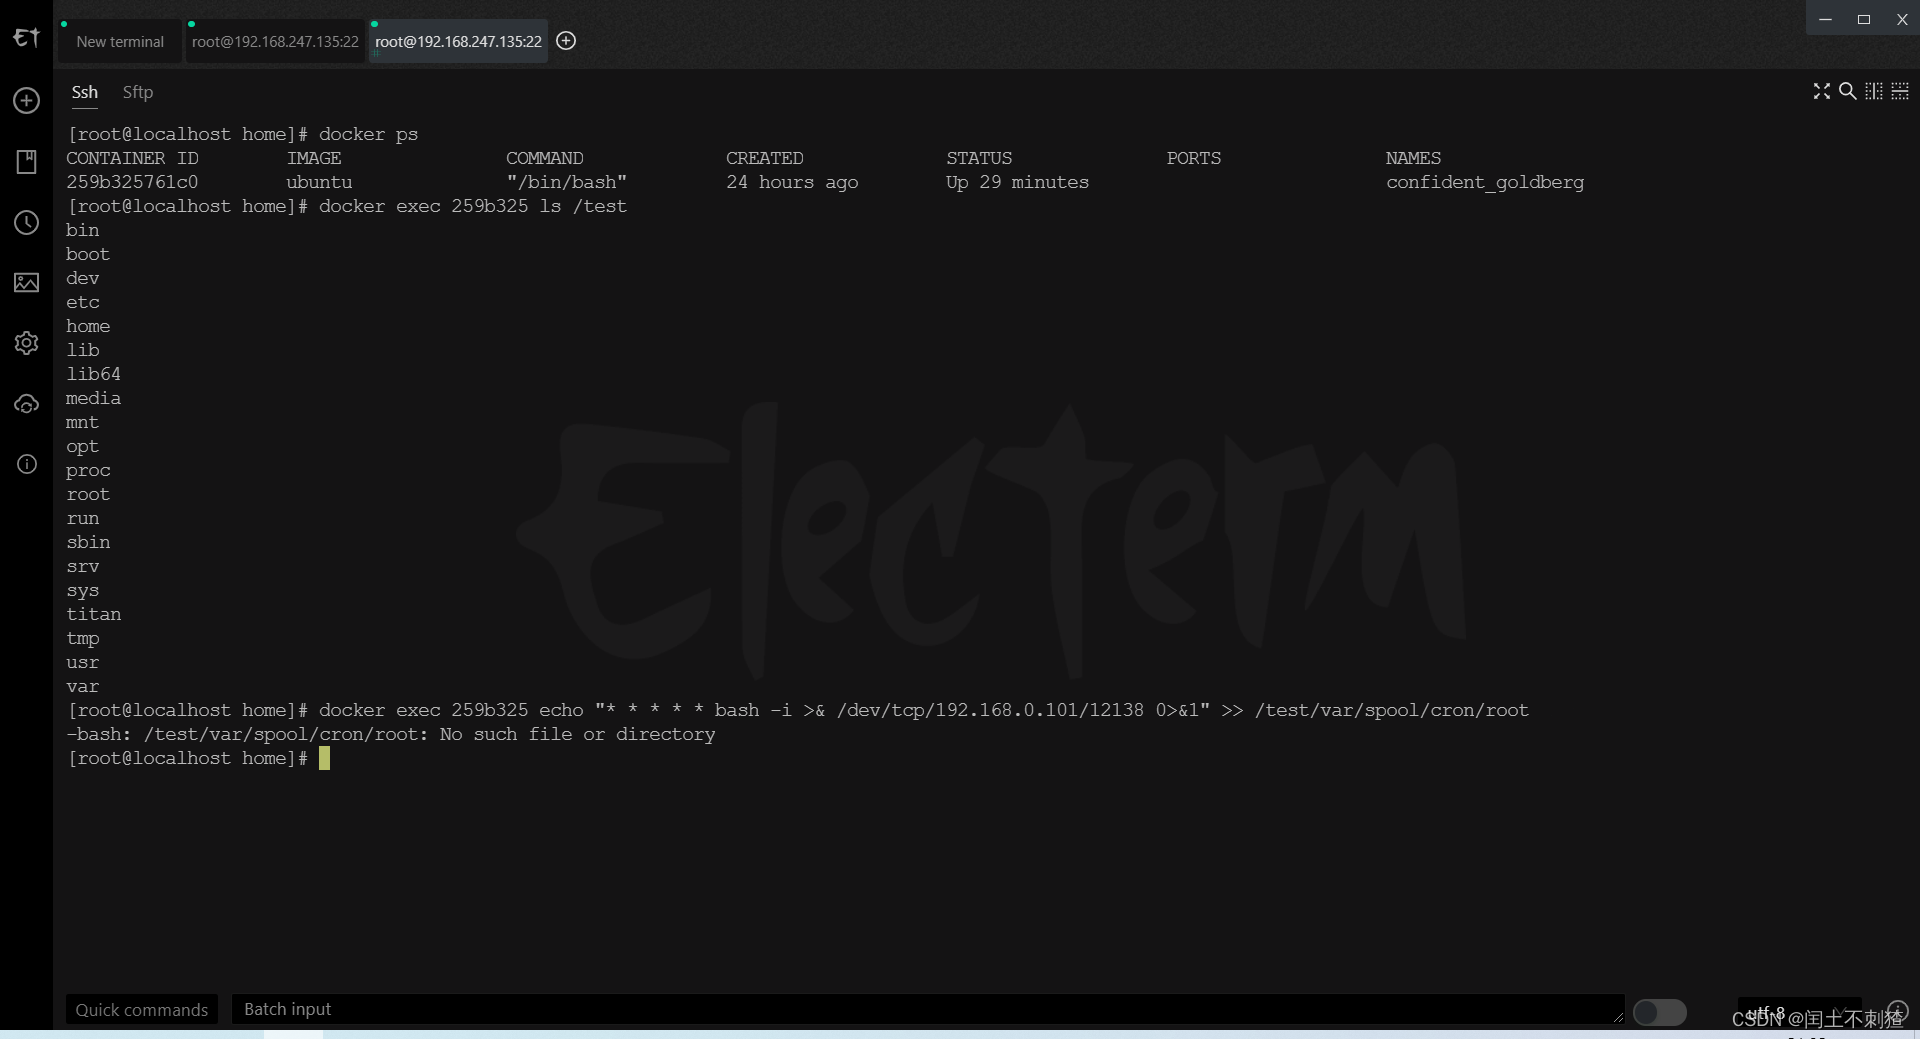Split terminal horizontally with the horizontal split icon
The height and width of the screenshot is (1039, 1920).
(x=1900, y=91)
